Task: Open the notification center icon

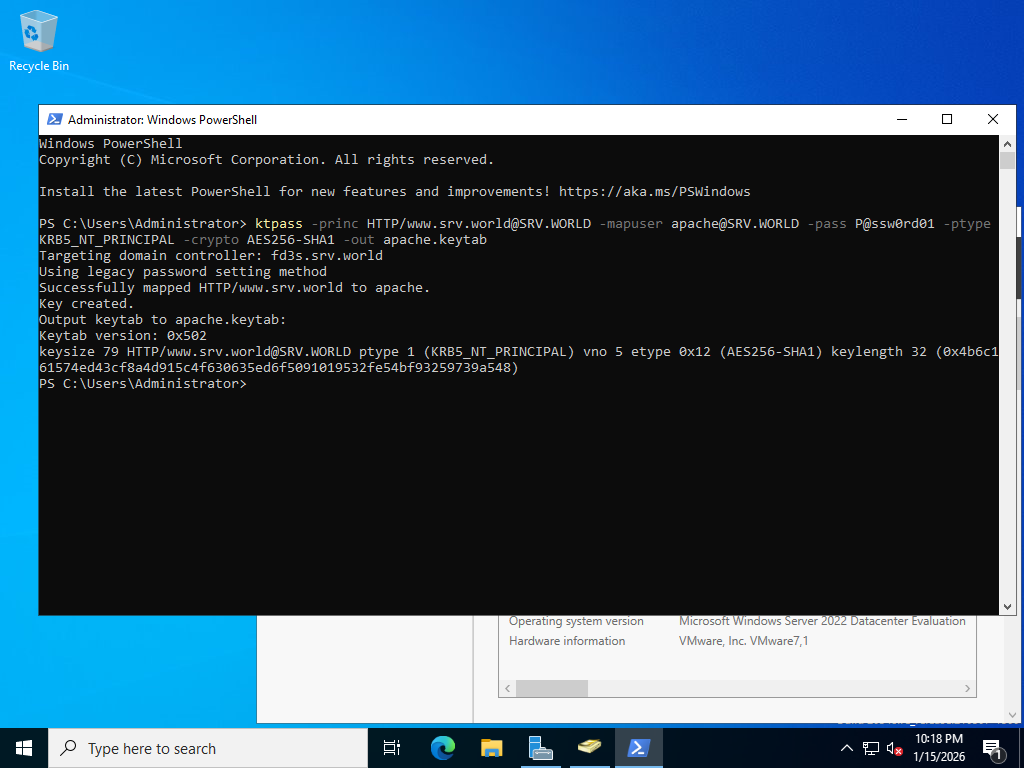Action: (994, 748)
